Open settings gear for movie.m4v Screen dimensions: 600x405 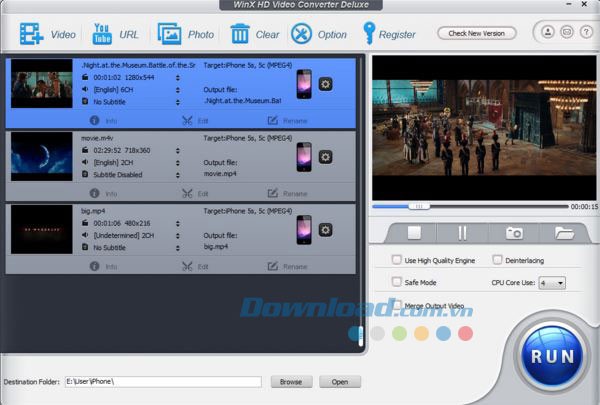click(325, 157)
